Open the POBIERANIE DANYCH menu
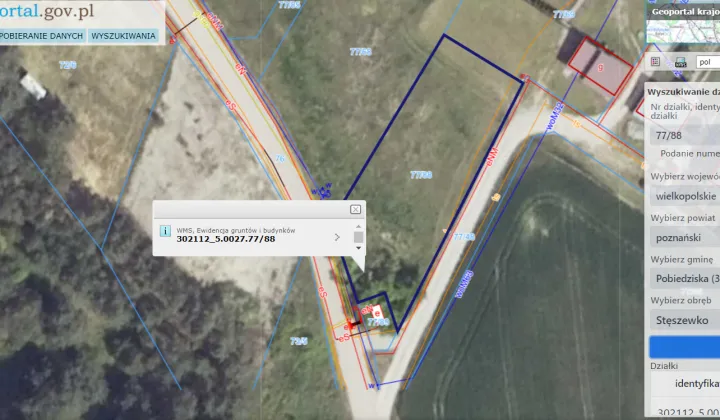The height and width of the screenshot is (420, 720). (x=42, y=36)
